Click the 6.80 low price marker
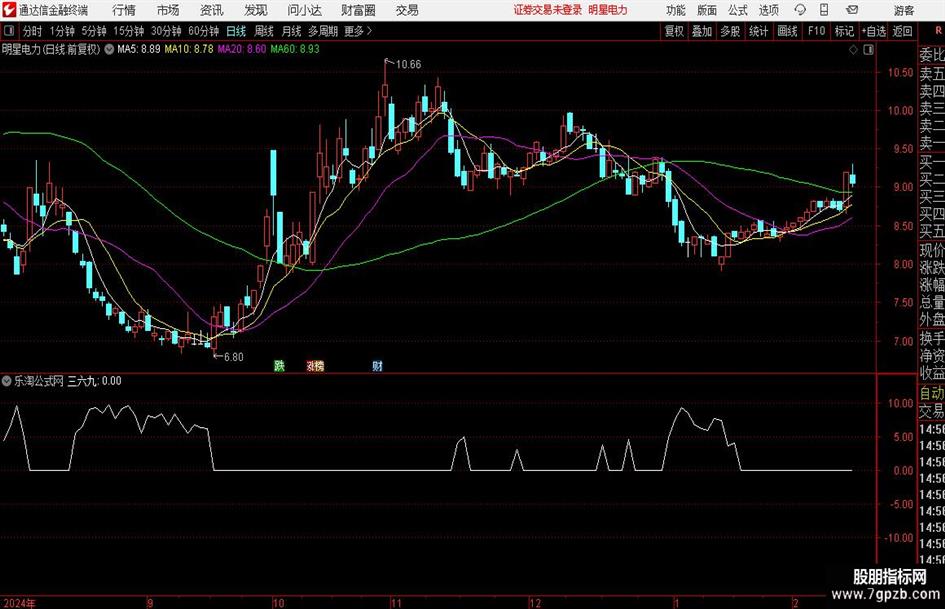 [234, 357]
